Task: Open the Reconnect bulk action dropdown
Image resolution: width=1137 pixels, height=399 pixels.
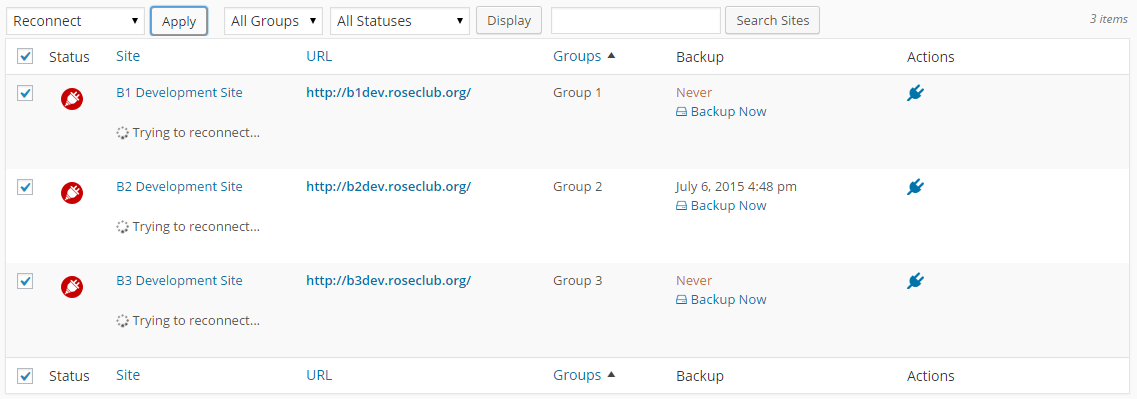Action: click(x=76, y=21)
